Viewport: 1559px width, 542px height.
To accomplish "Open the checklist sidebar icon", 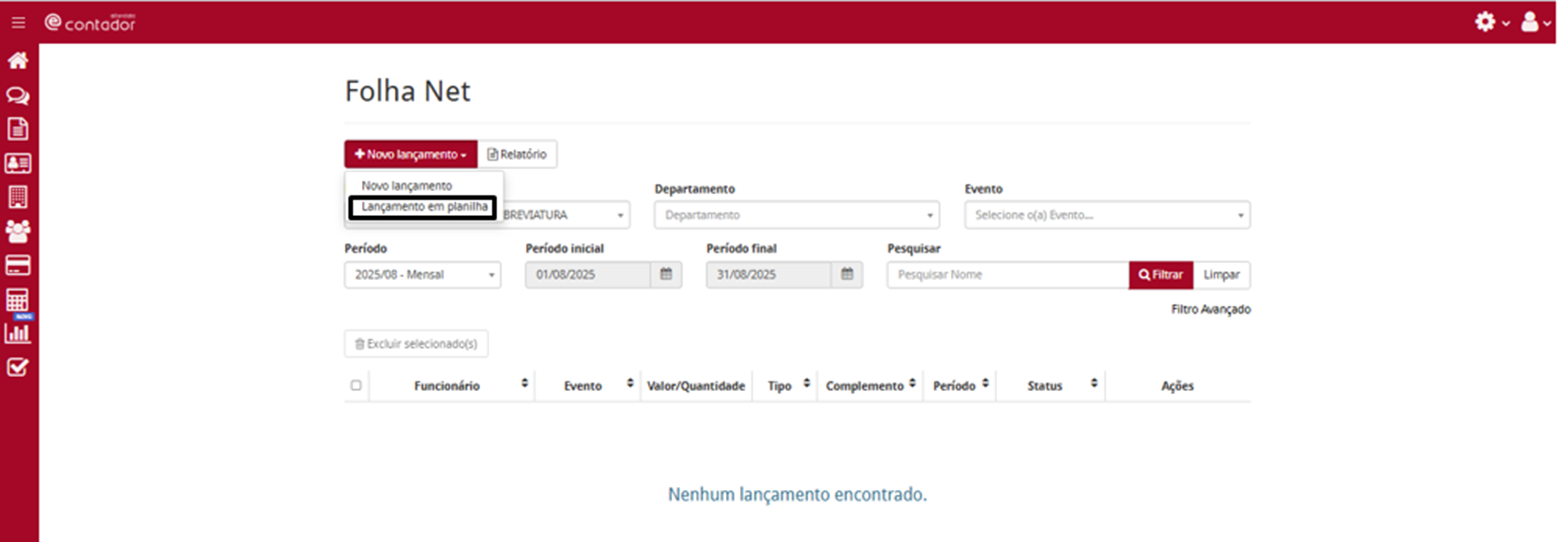I will 18,367.
